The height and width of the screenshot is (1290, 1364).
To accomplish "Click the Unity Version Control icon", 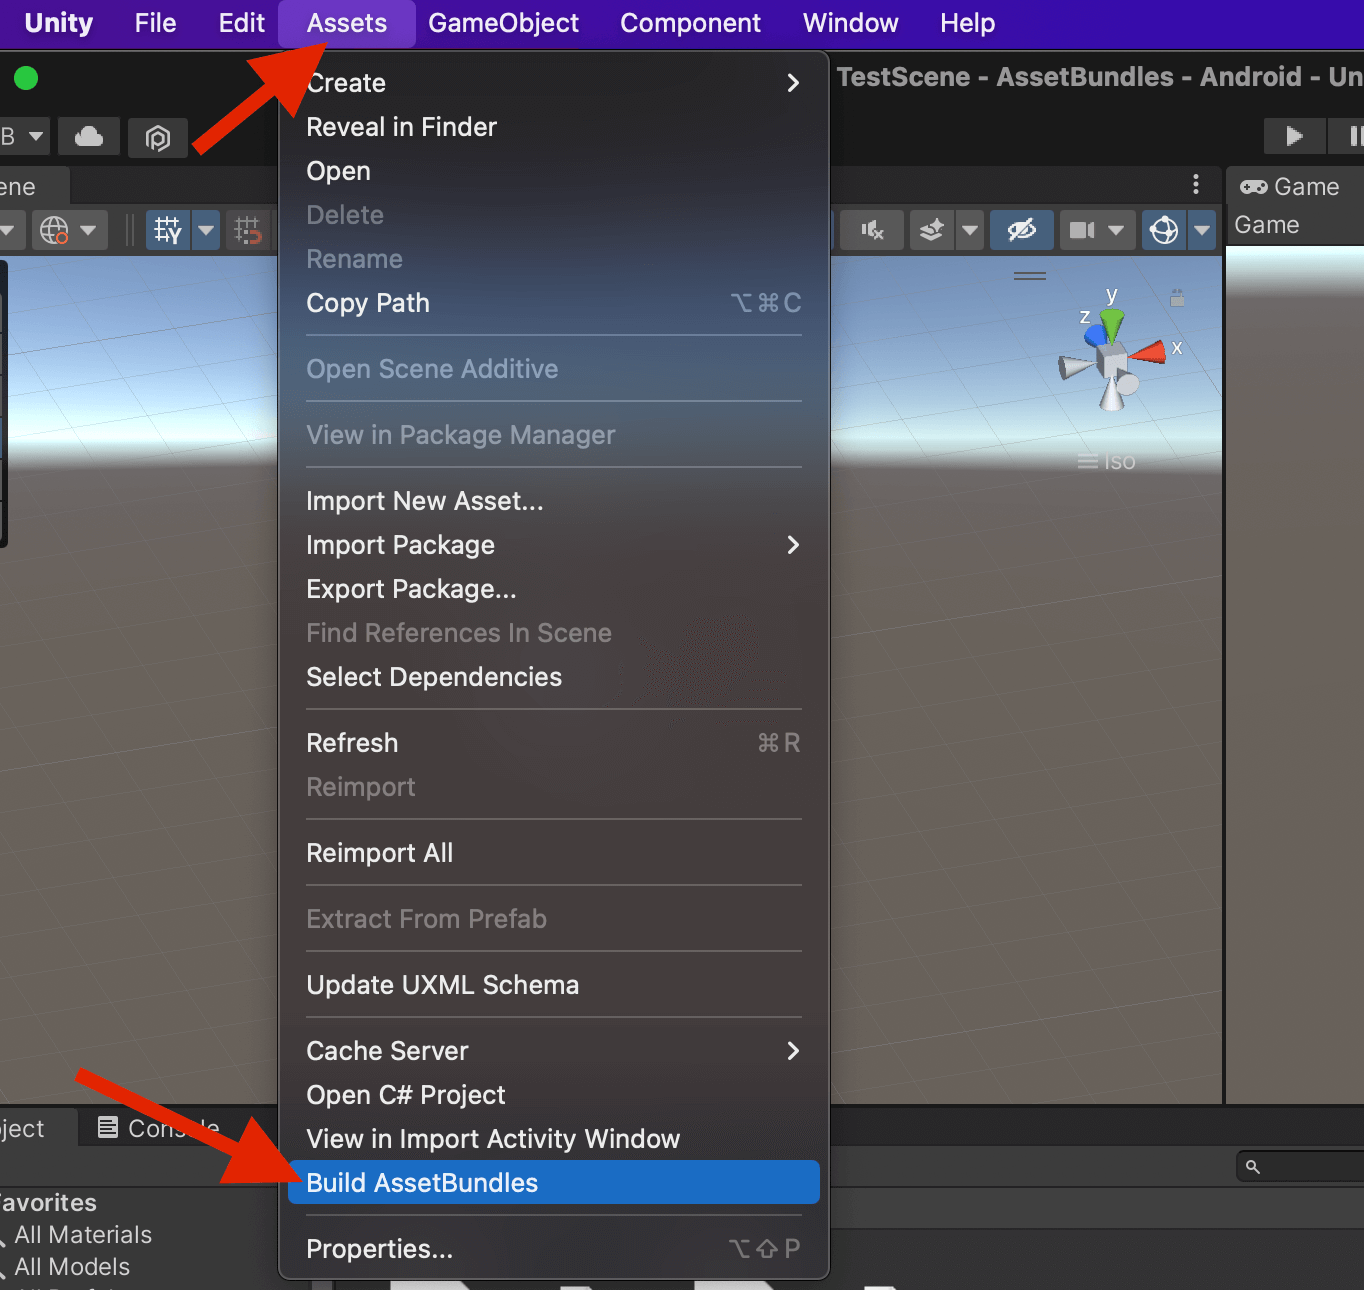I will pyautogui.click(x=157, y=137).
